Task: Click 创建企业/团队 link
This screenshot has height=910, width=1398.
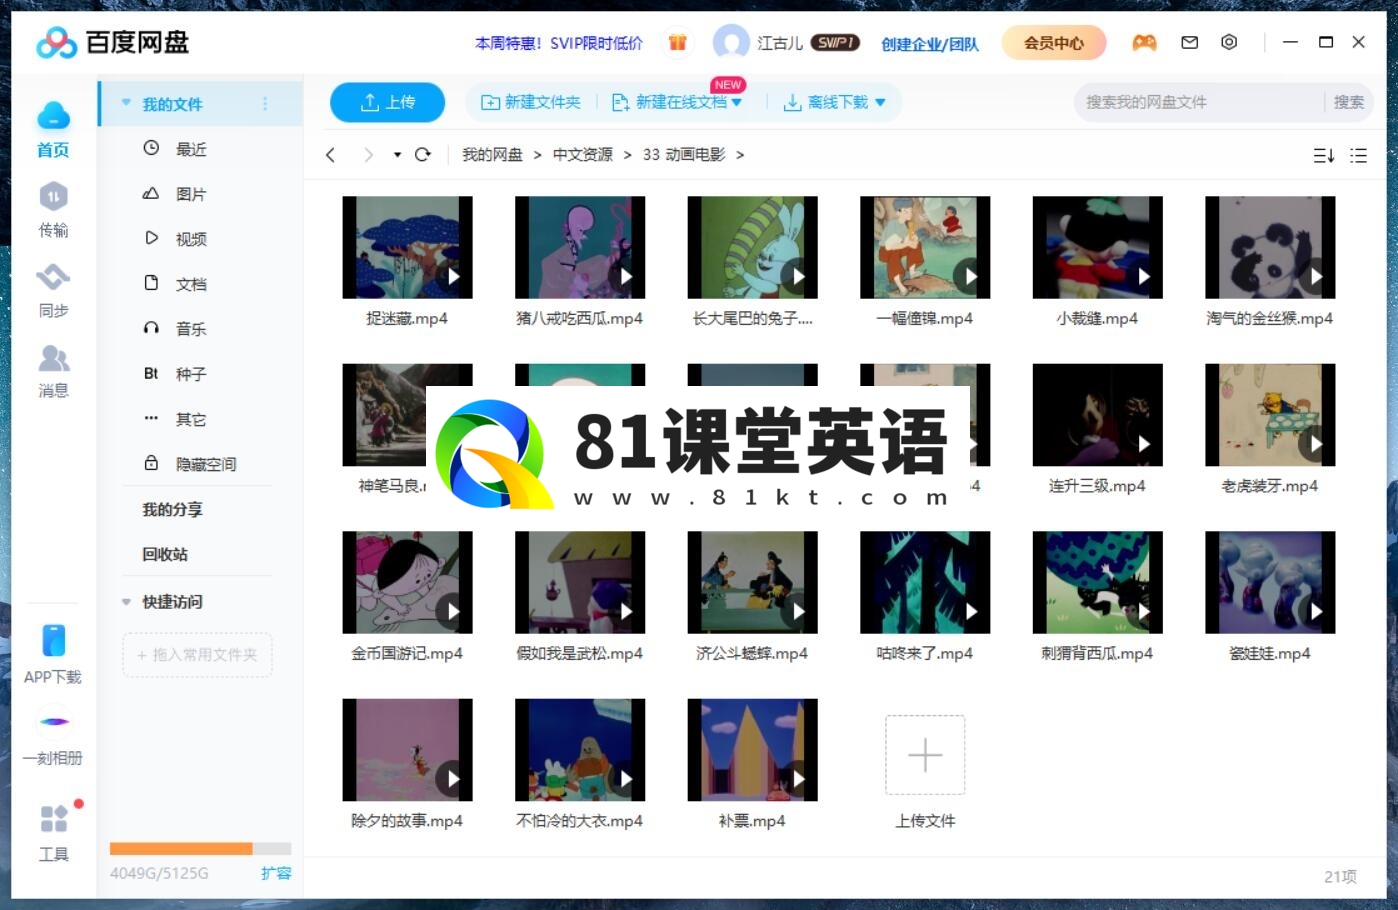Action: 930,43
